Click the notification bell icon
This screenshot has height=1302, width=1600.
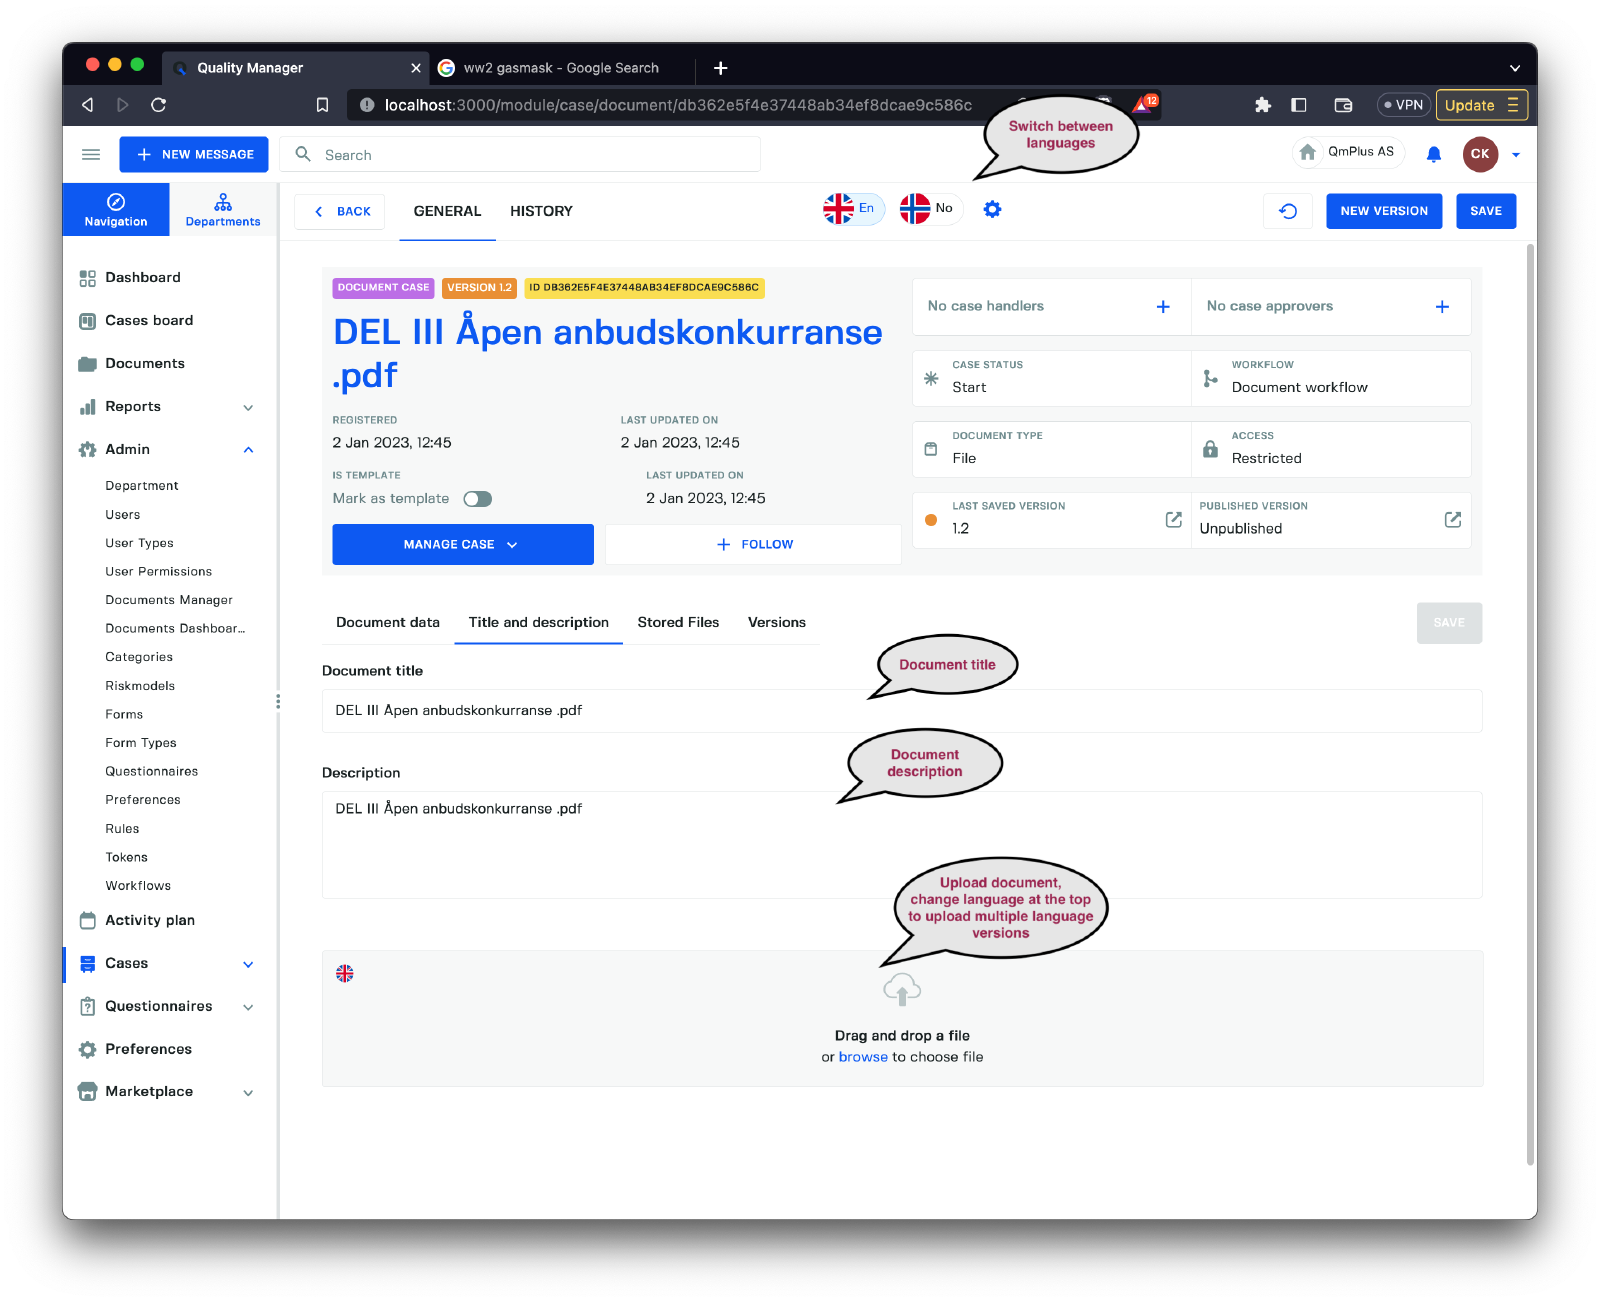[x=1433, y=154]
